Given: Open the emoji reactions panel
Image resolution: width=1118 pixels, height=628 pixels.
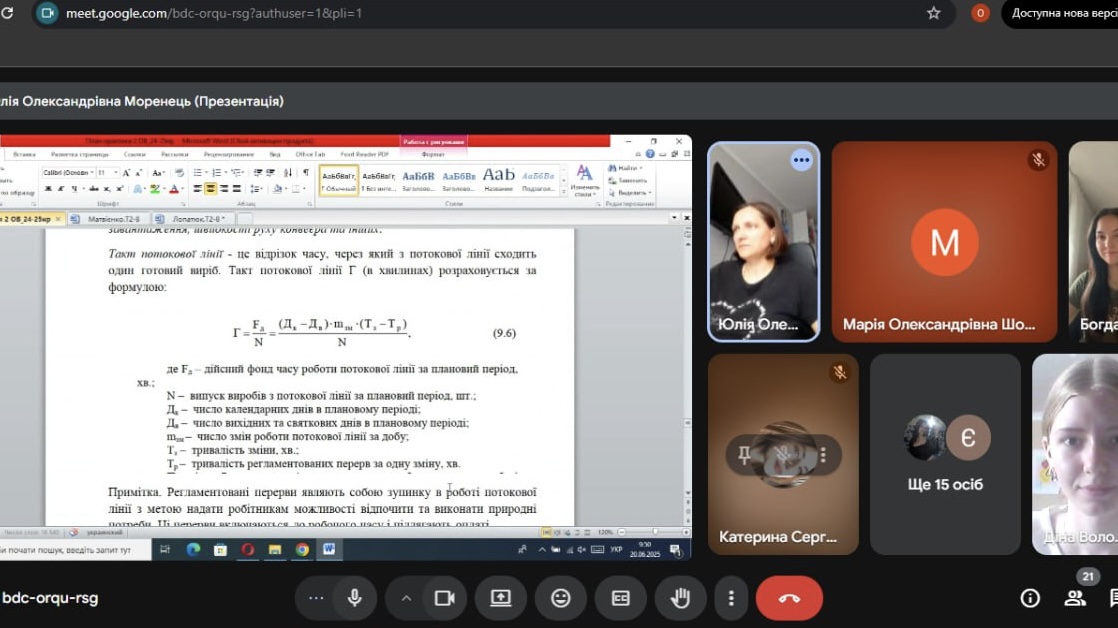Looking at the screenshot, I should click(x=560, y=598).
